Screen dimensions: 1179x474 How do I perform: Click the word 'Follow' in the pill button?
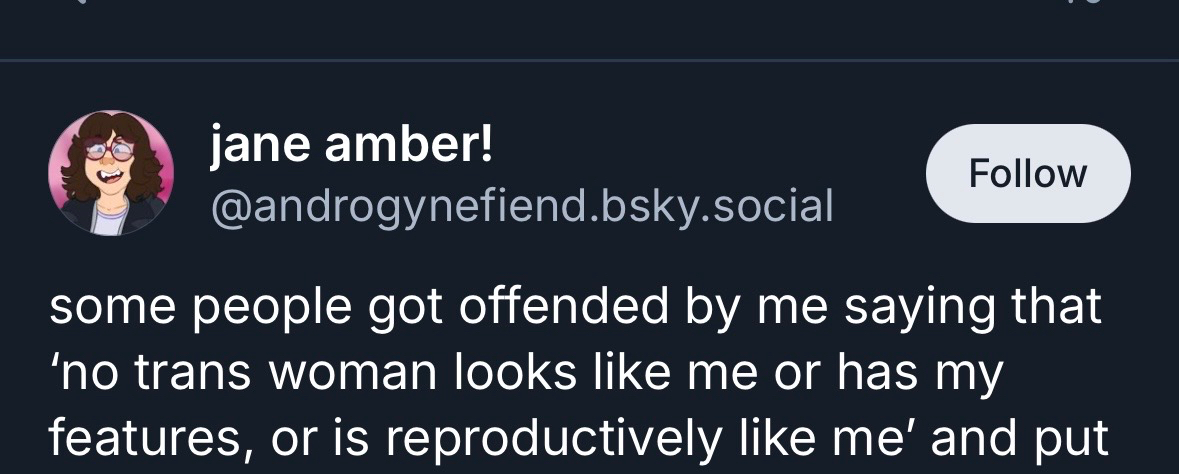[x=1028, y=173]
